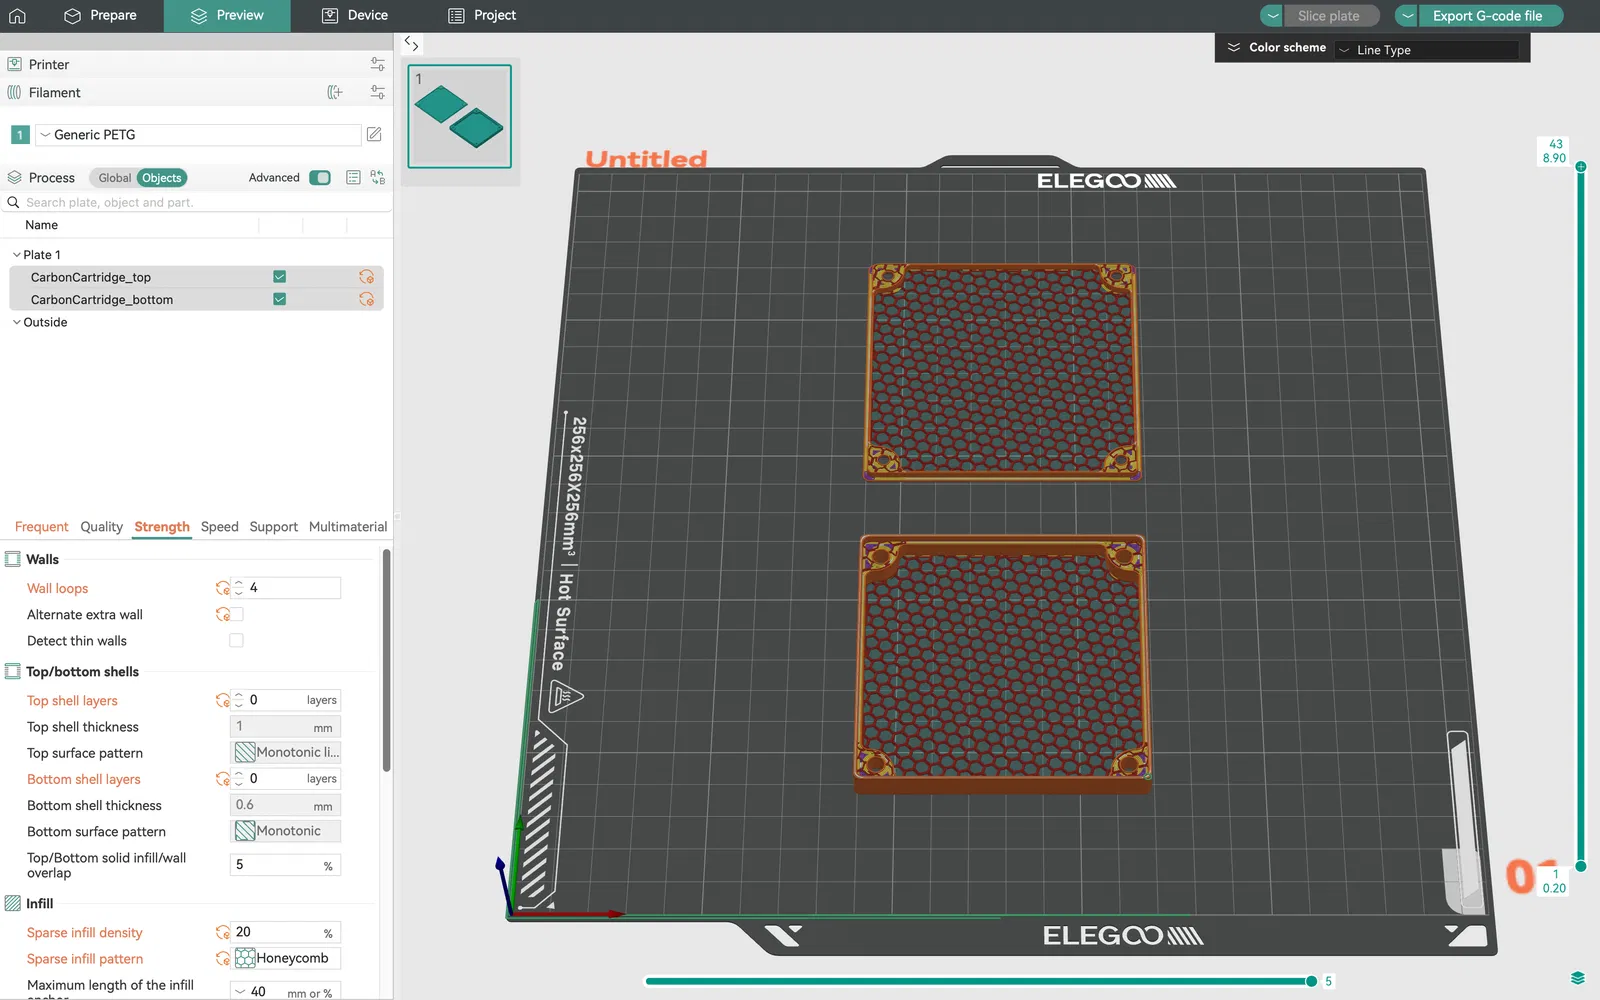Select the Global process scope button
This screenshot has height=1000, width=1600.
tap(114, 178)
